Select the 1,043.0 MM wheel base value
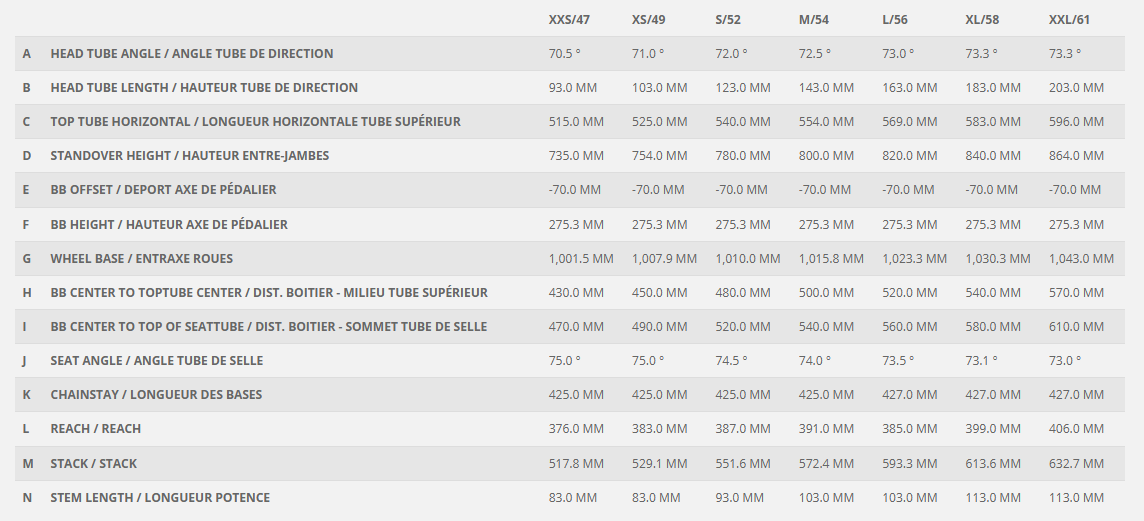The width and height of the screenshot is (1144, 521). click(1081, 259)
